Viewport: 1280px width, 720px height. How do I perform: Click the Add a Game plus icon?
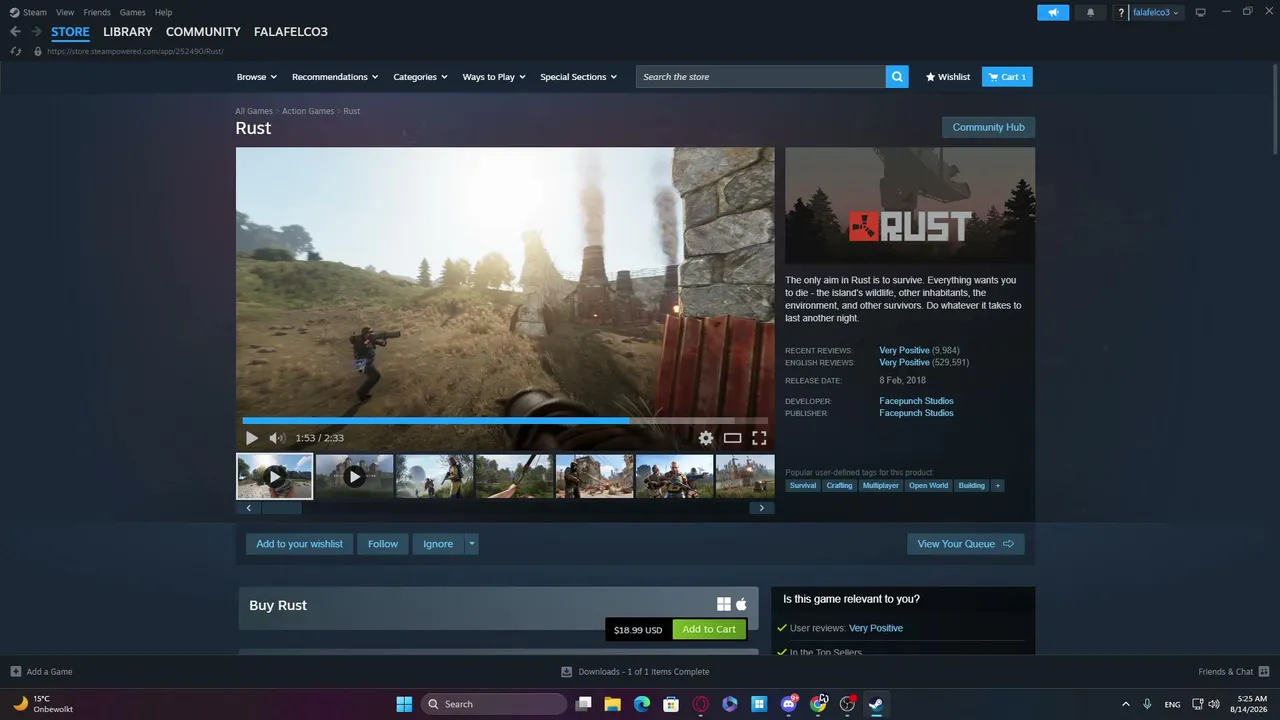coord(15,672)
